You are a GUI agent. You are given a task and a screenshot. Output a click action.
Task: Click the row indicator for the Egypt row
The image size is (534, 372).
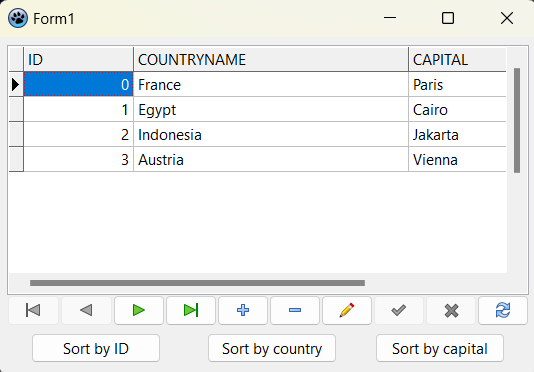pos(16,109)
